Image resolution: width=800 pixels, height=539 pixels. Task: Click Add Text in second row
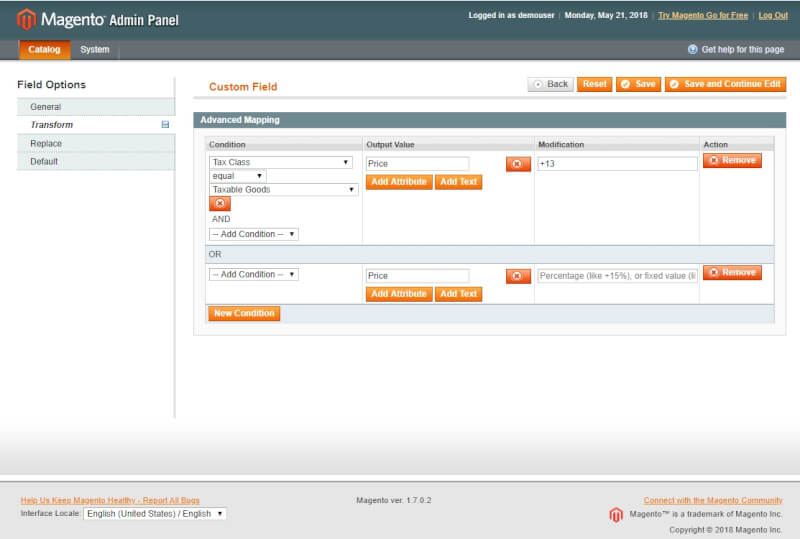click(x=458, y=294)
